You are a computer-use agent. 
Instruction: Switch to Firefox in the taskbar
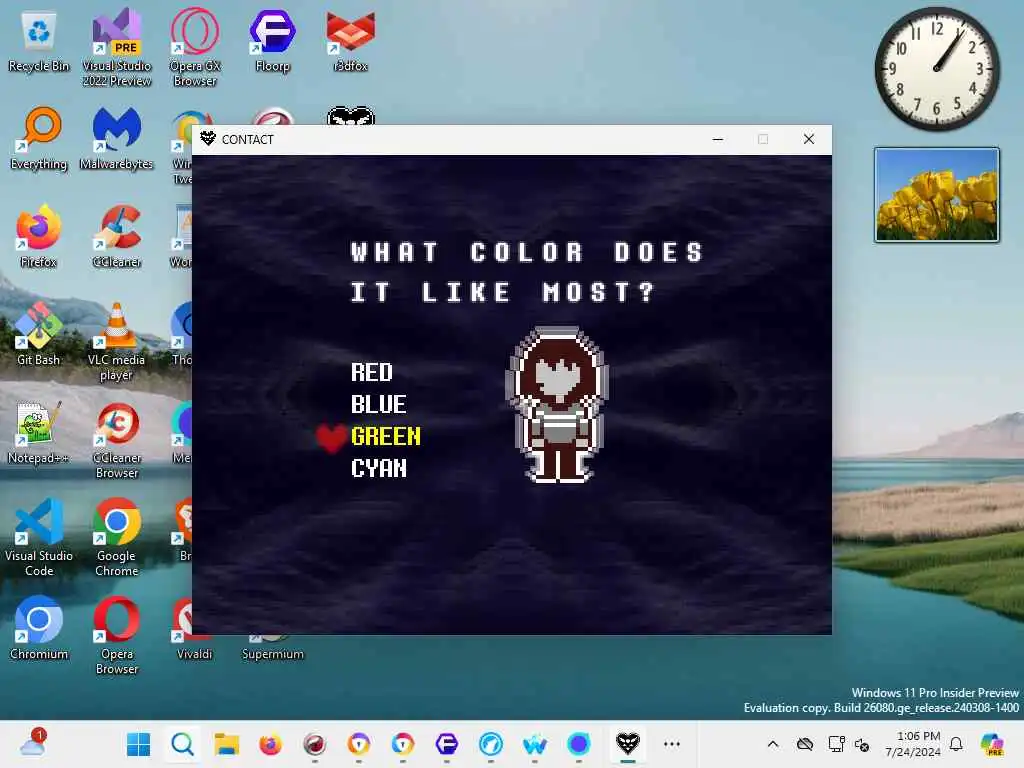coord(270,744)
